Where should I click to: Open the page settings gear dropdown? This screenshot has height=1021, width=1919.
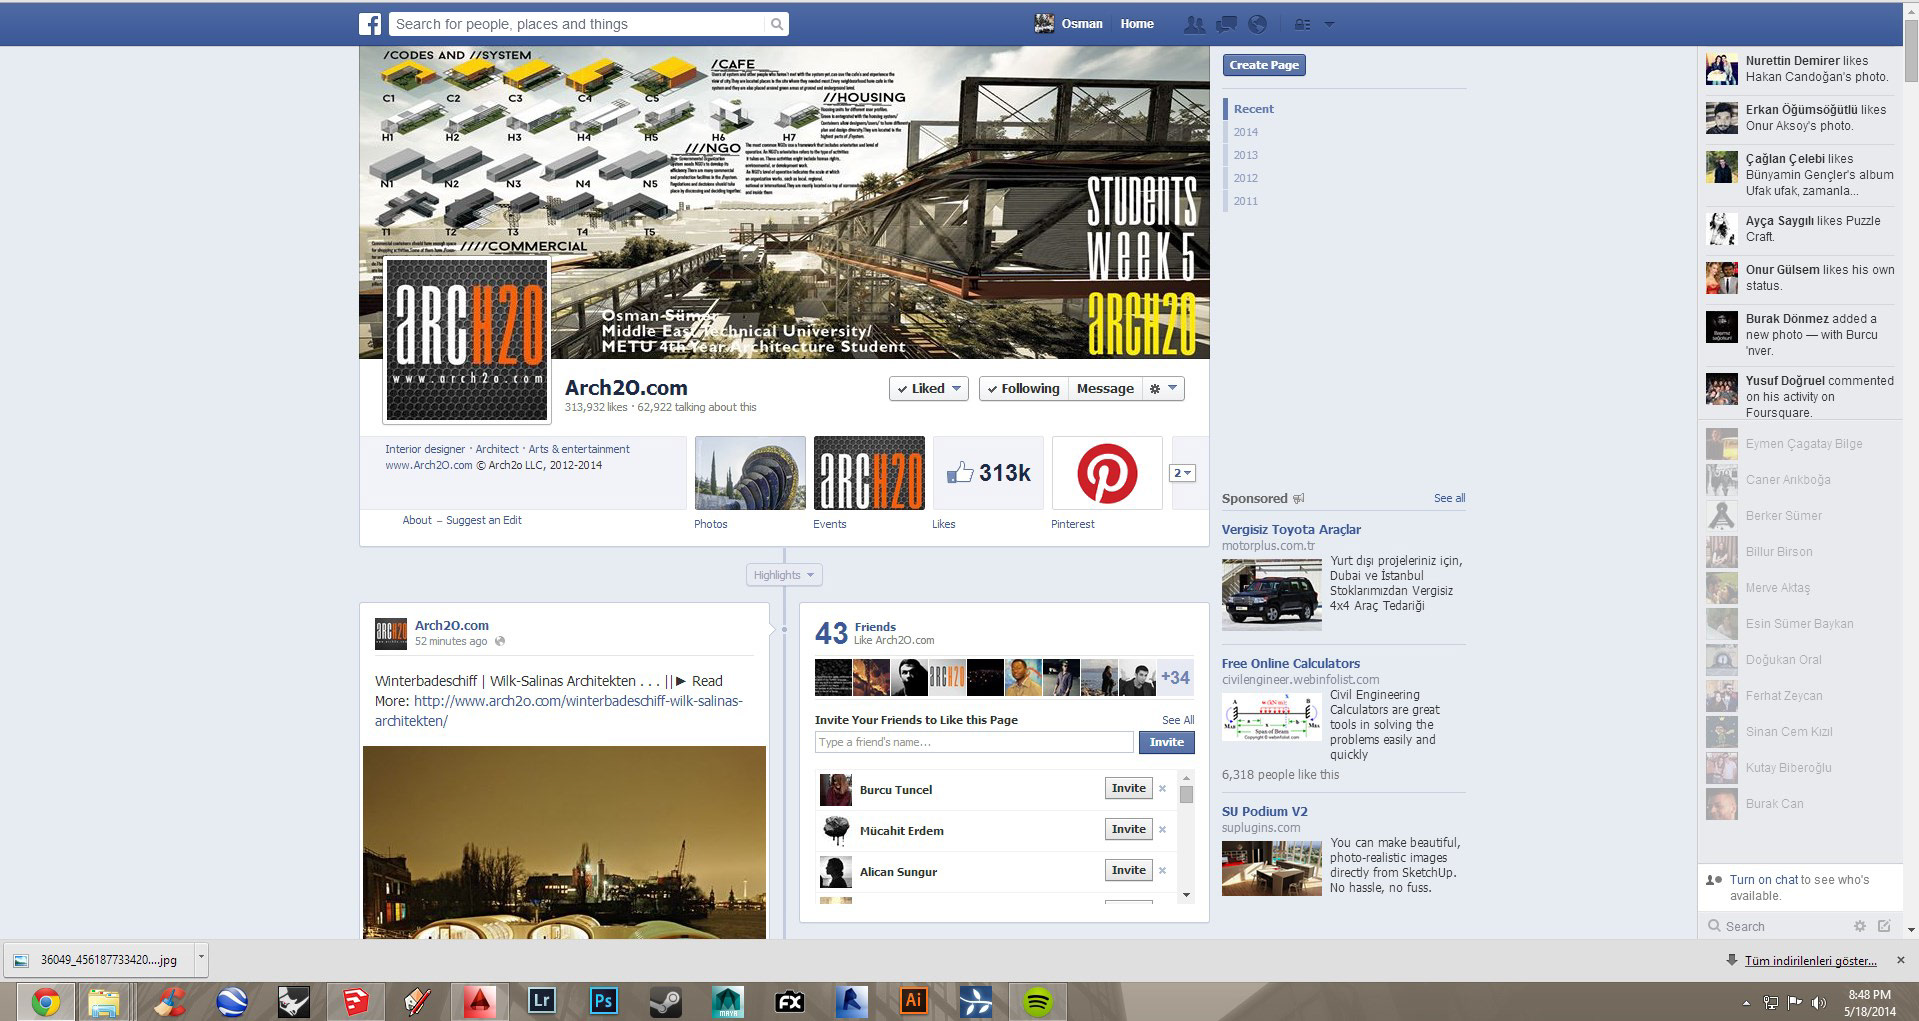click(1164, 388)
